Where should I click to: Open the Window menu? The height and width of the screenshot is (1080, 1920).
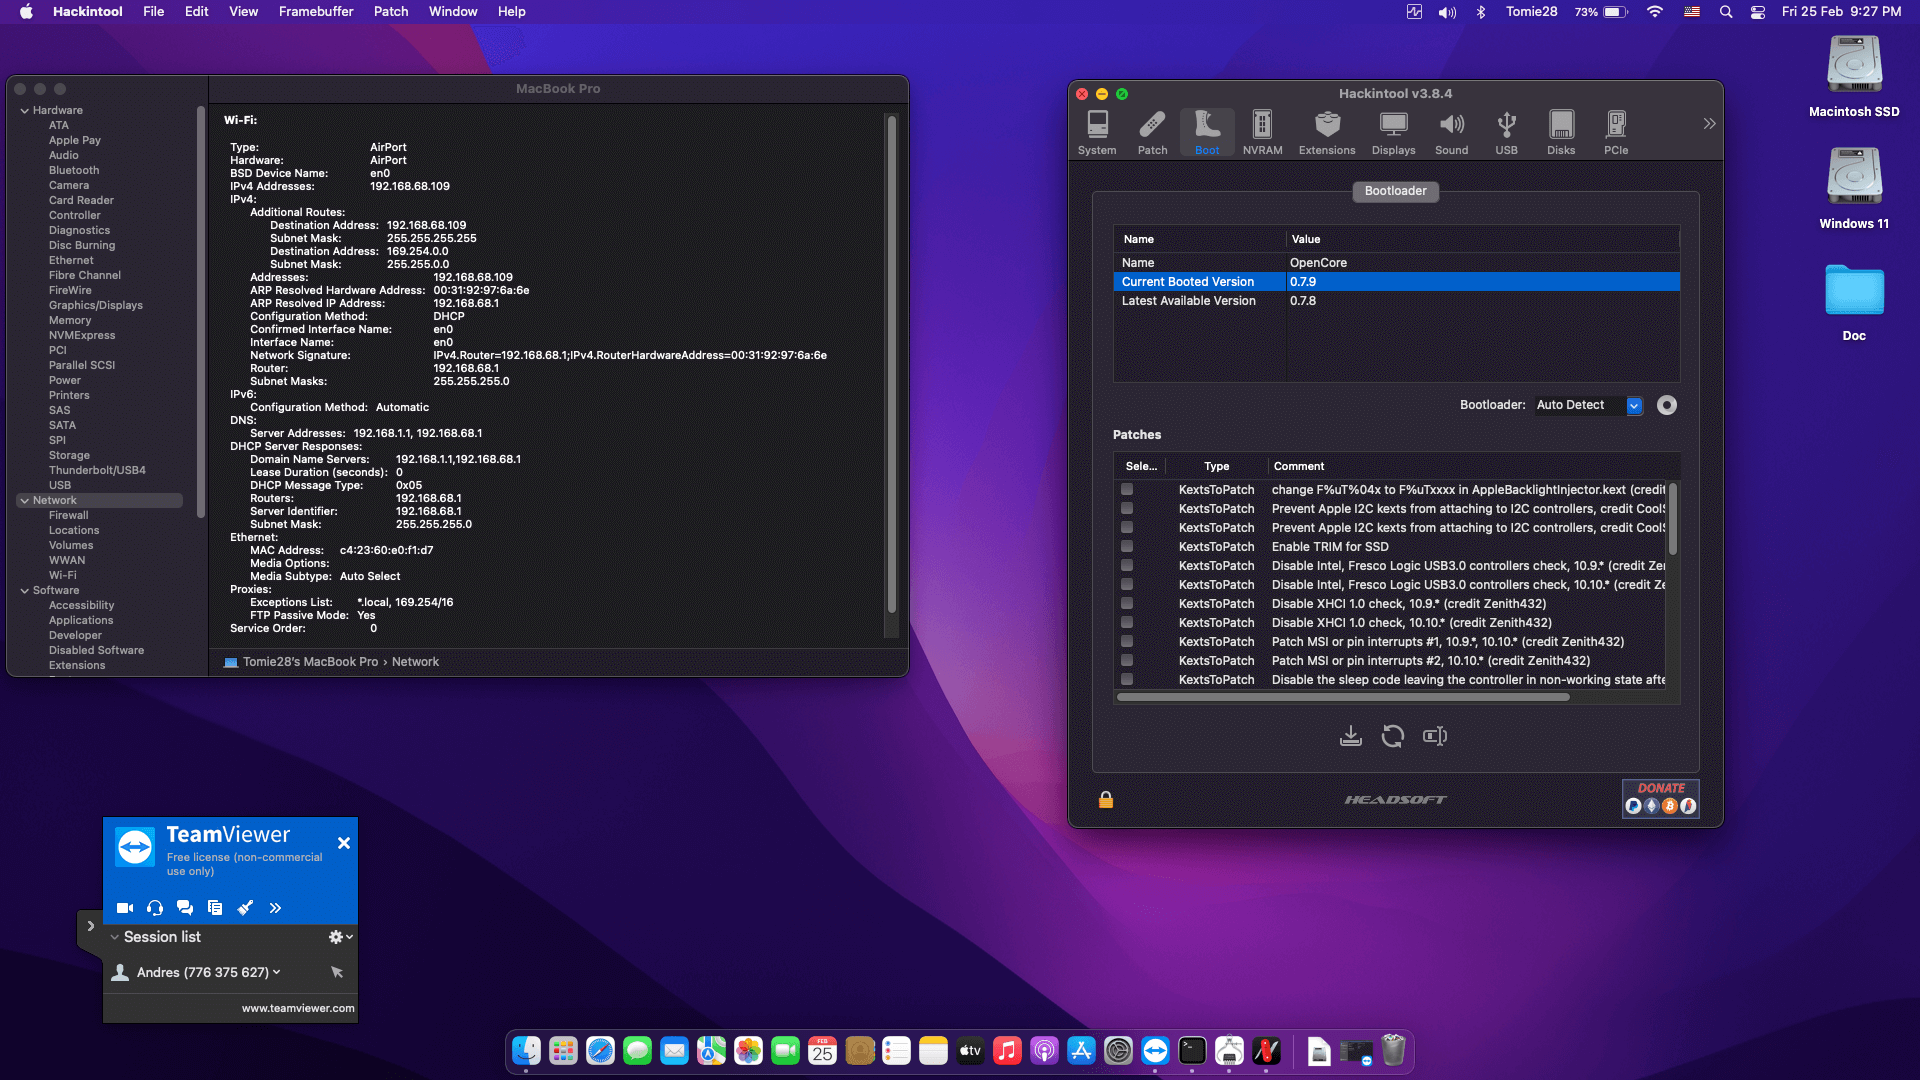[453, 12]
